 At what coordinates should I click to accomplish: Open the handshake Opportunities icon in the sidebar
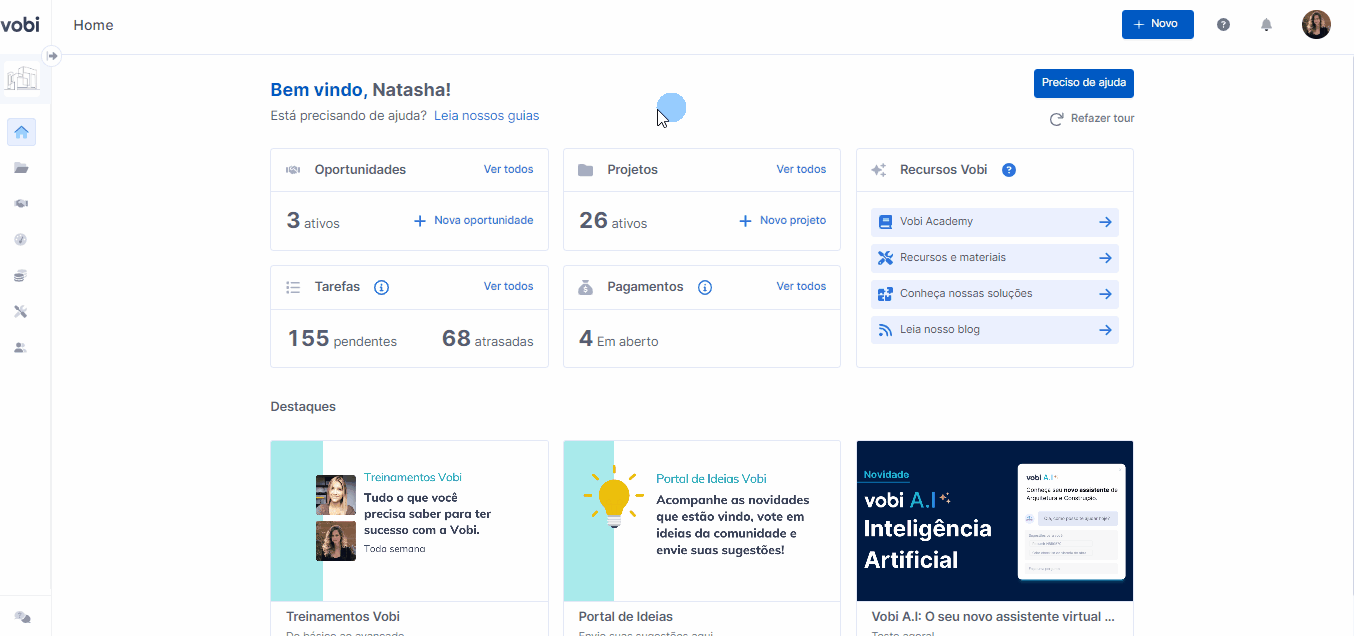pyautogui.click(x=21, y=203)
